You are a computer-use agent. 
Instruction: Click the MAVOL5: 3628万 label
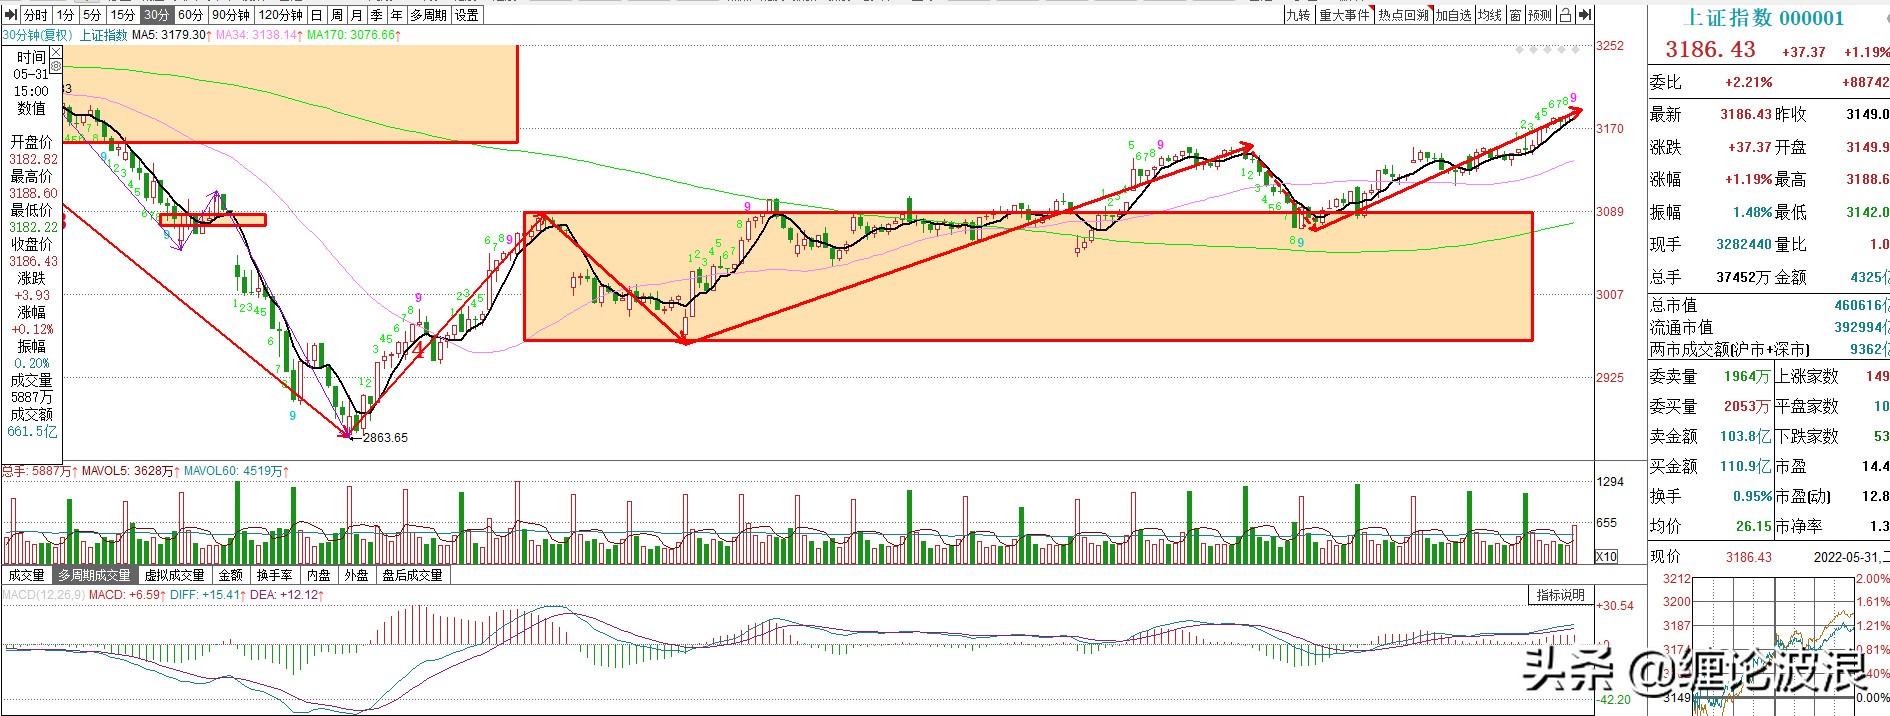(129, 471)
